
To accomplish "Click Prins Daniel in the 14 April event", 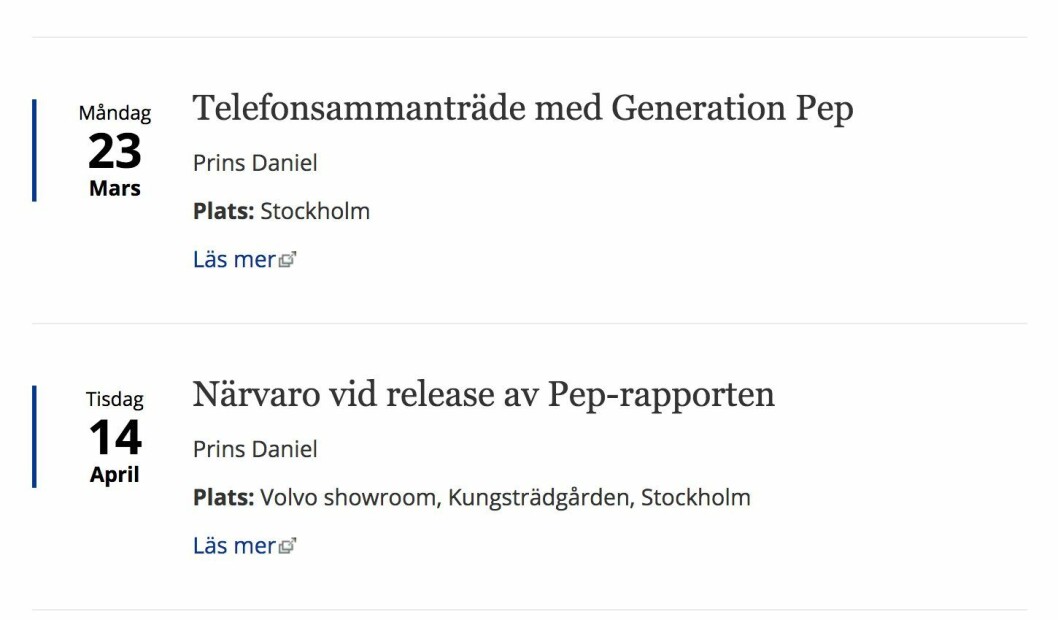I will pyautogui.click(x=255, y=449).
